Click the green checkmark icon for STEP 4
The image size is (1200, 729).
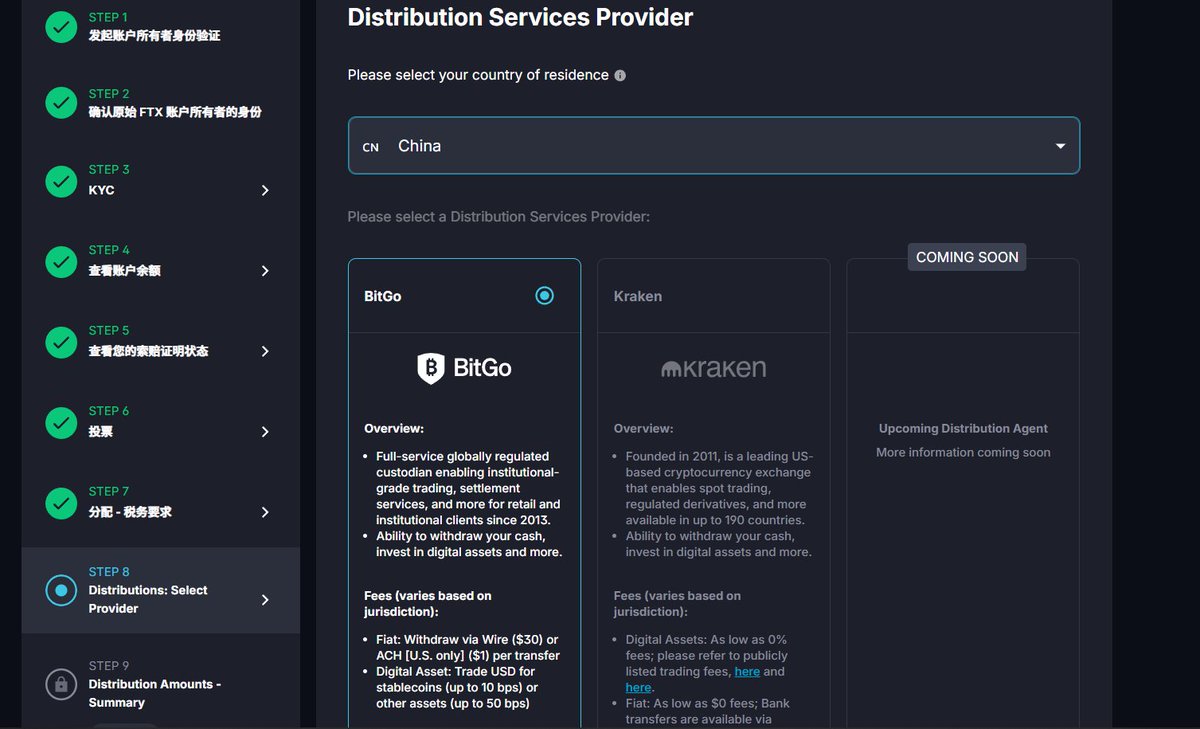click(61, 261)
